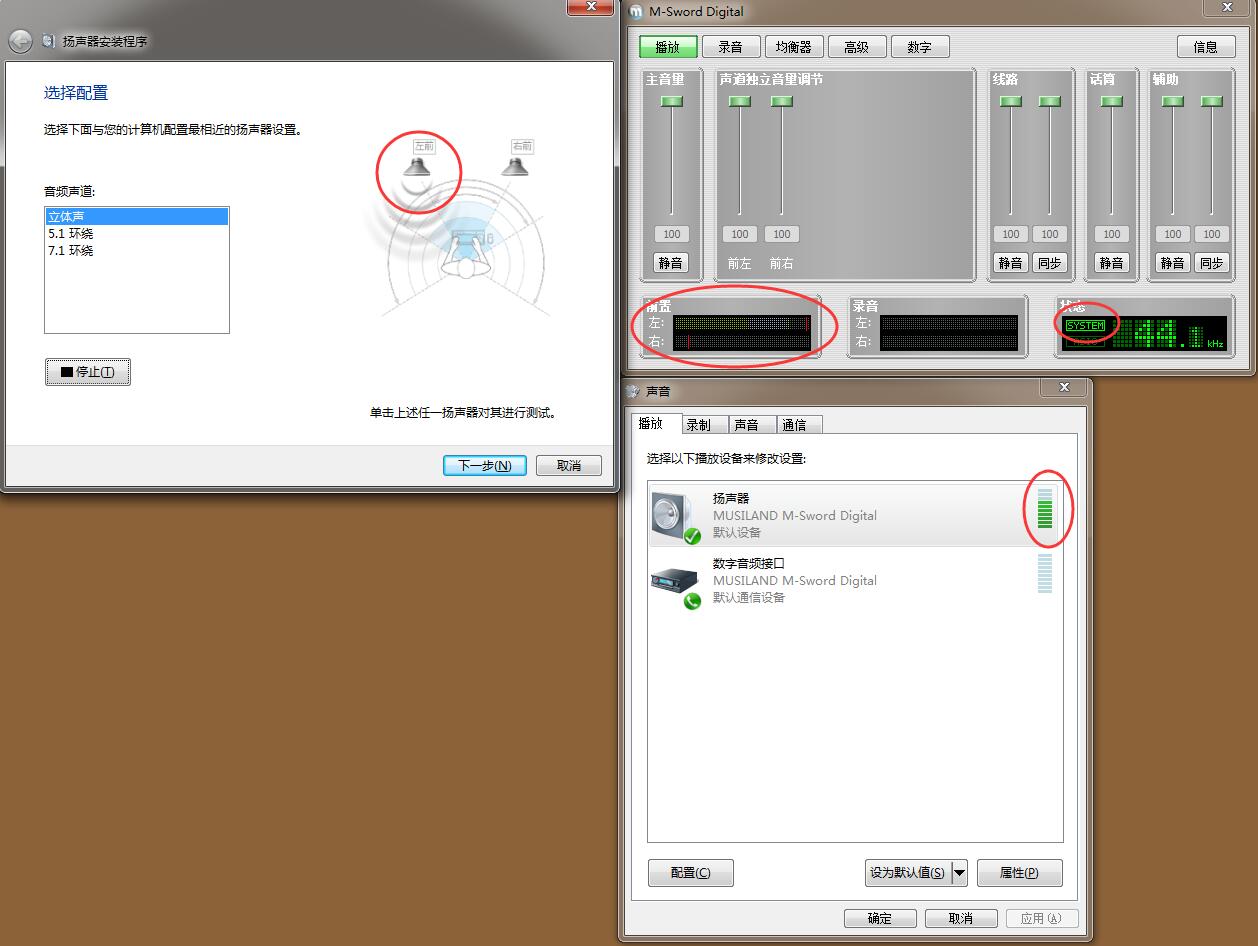1258x946 pixels.
Task: Click the 声音 window title bar icon
Action: (x=633, y=392)
